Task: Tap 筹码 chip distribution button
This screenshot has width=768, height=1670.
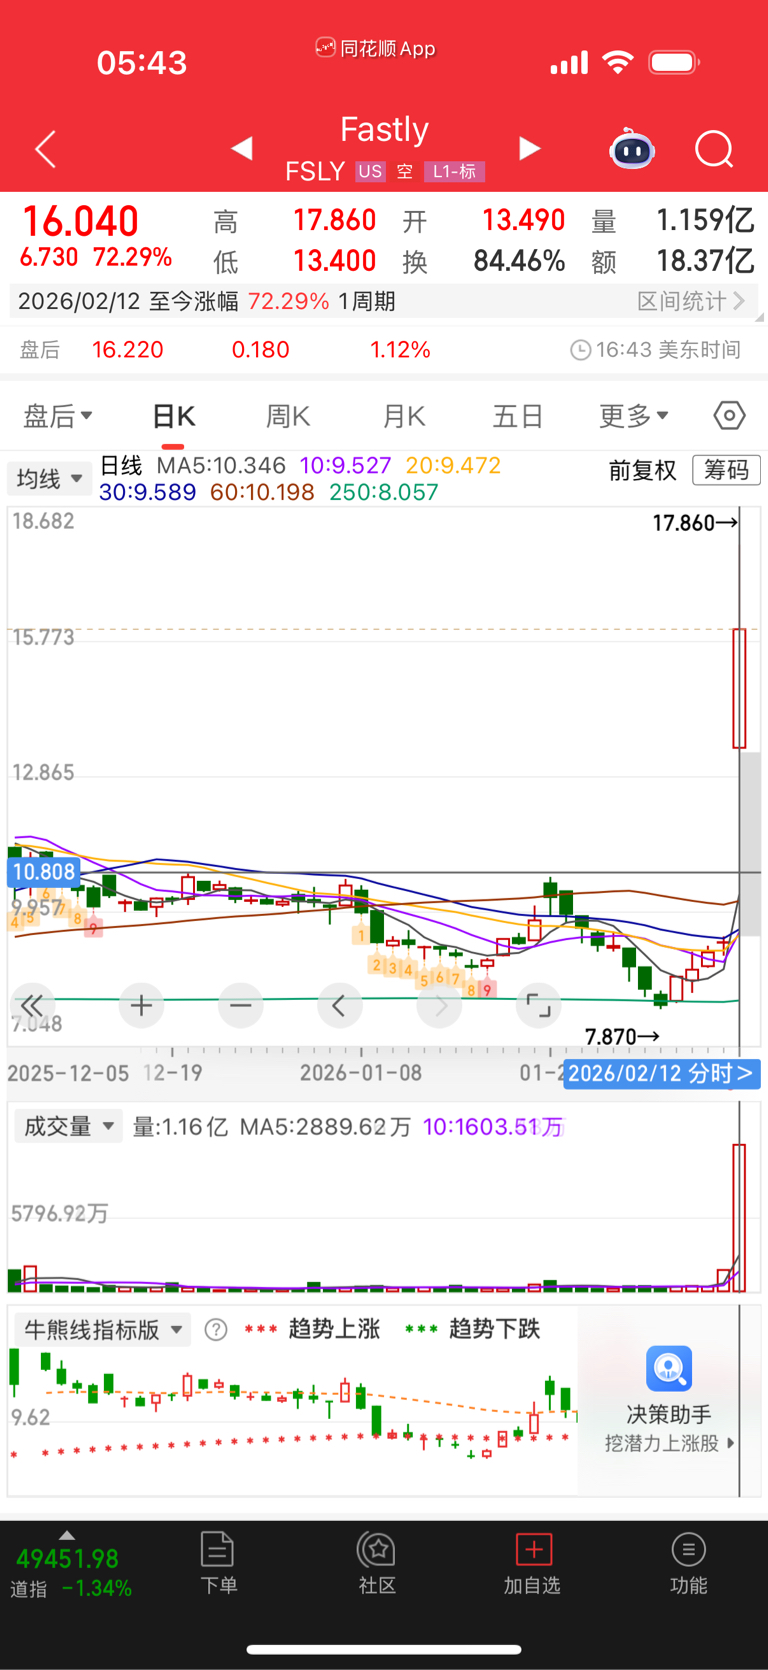Action: click(x=726, y=470)
